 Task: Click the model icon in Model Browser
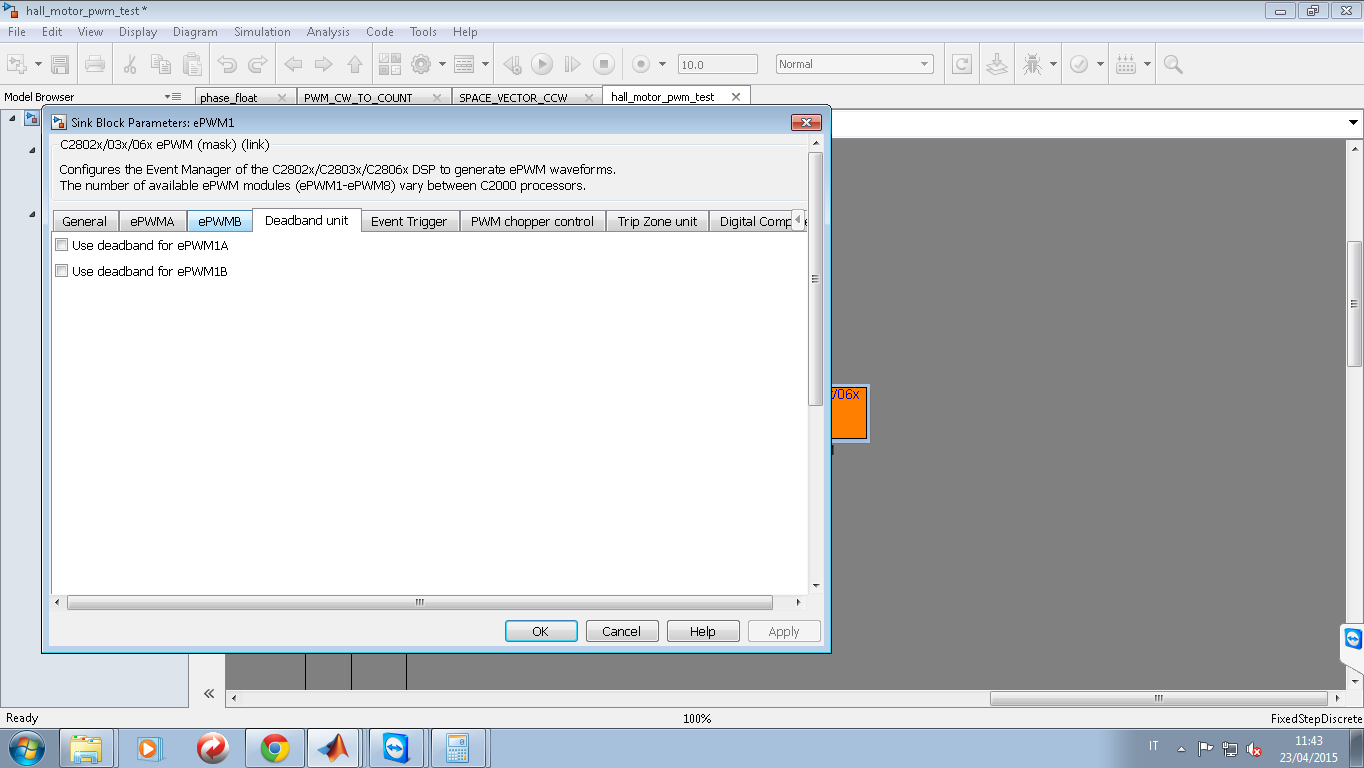[31, 119]
